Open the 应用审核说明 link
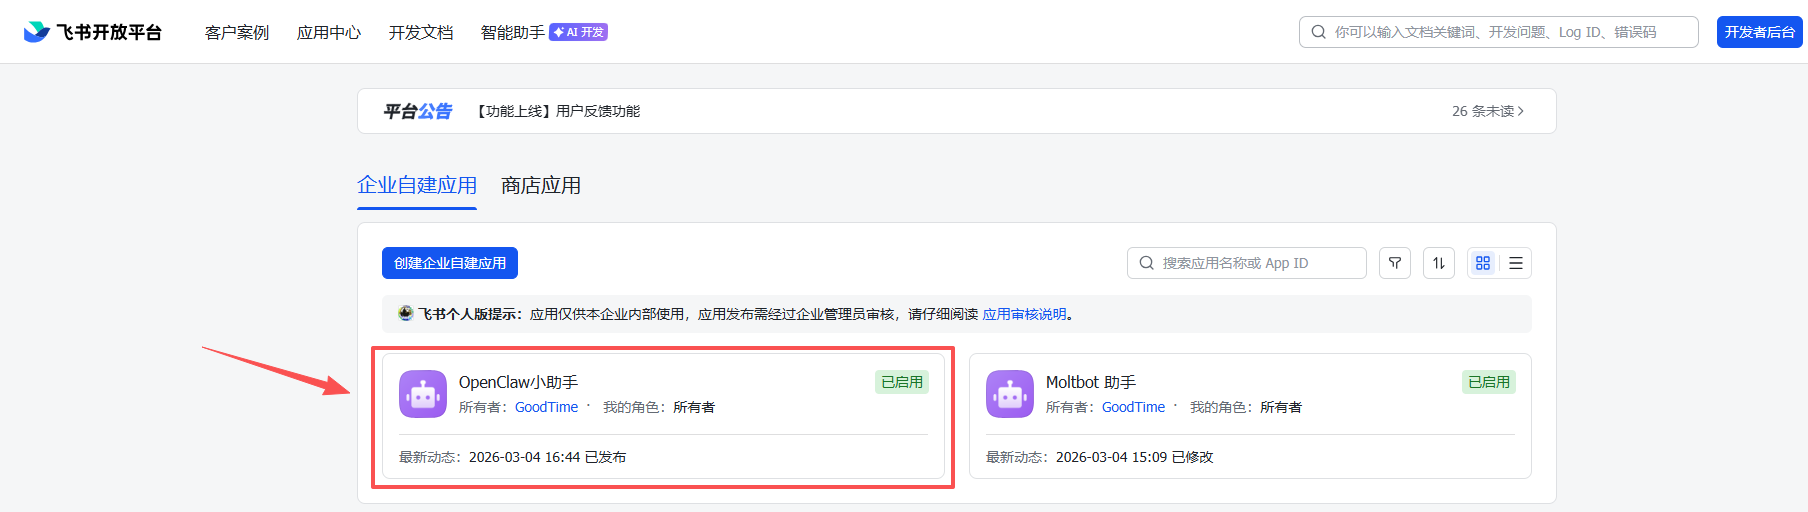 1024,314
